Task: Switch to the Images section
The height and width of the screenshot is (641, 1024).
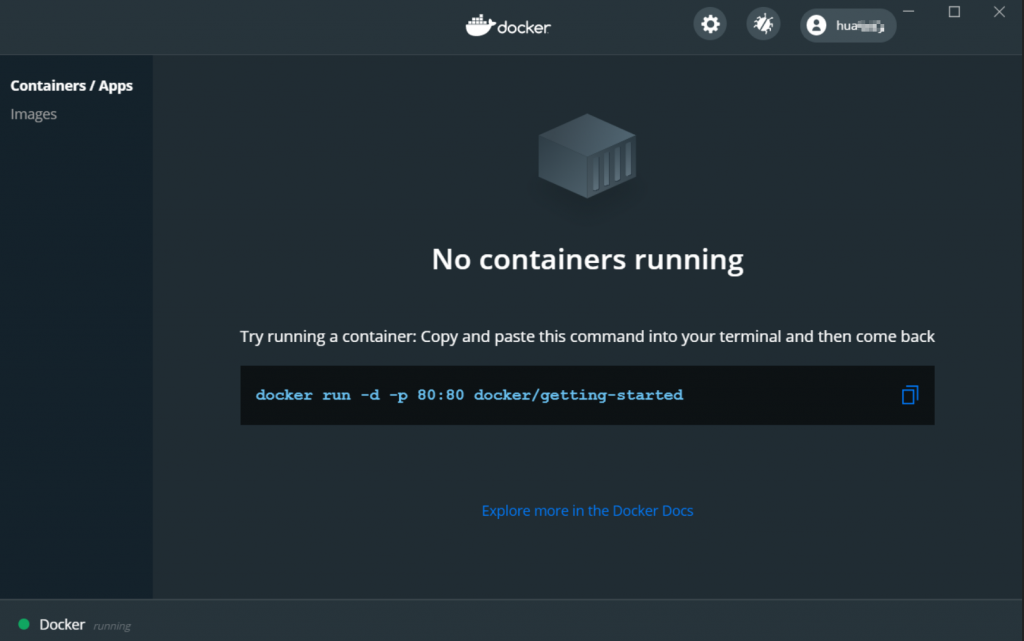Action: coord(34,114)
